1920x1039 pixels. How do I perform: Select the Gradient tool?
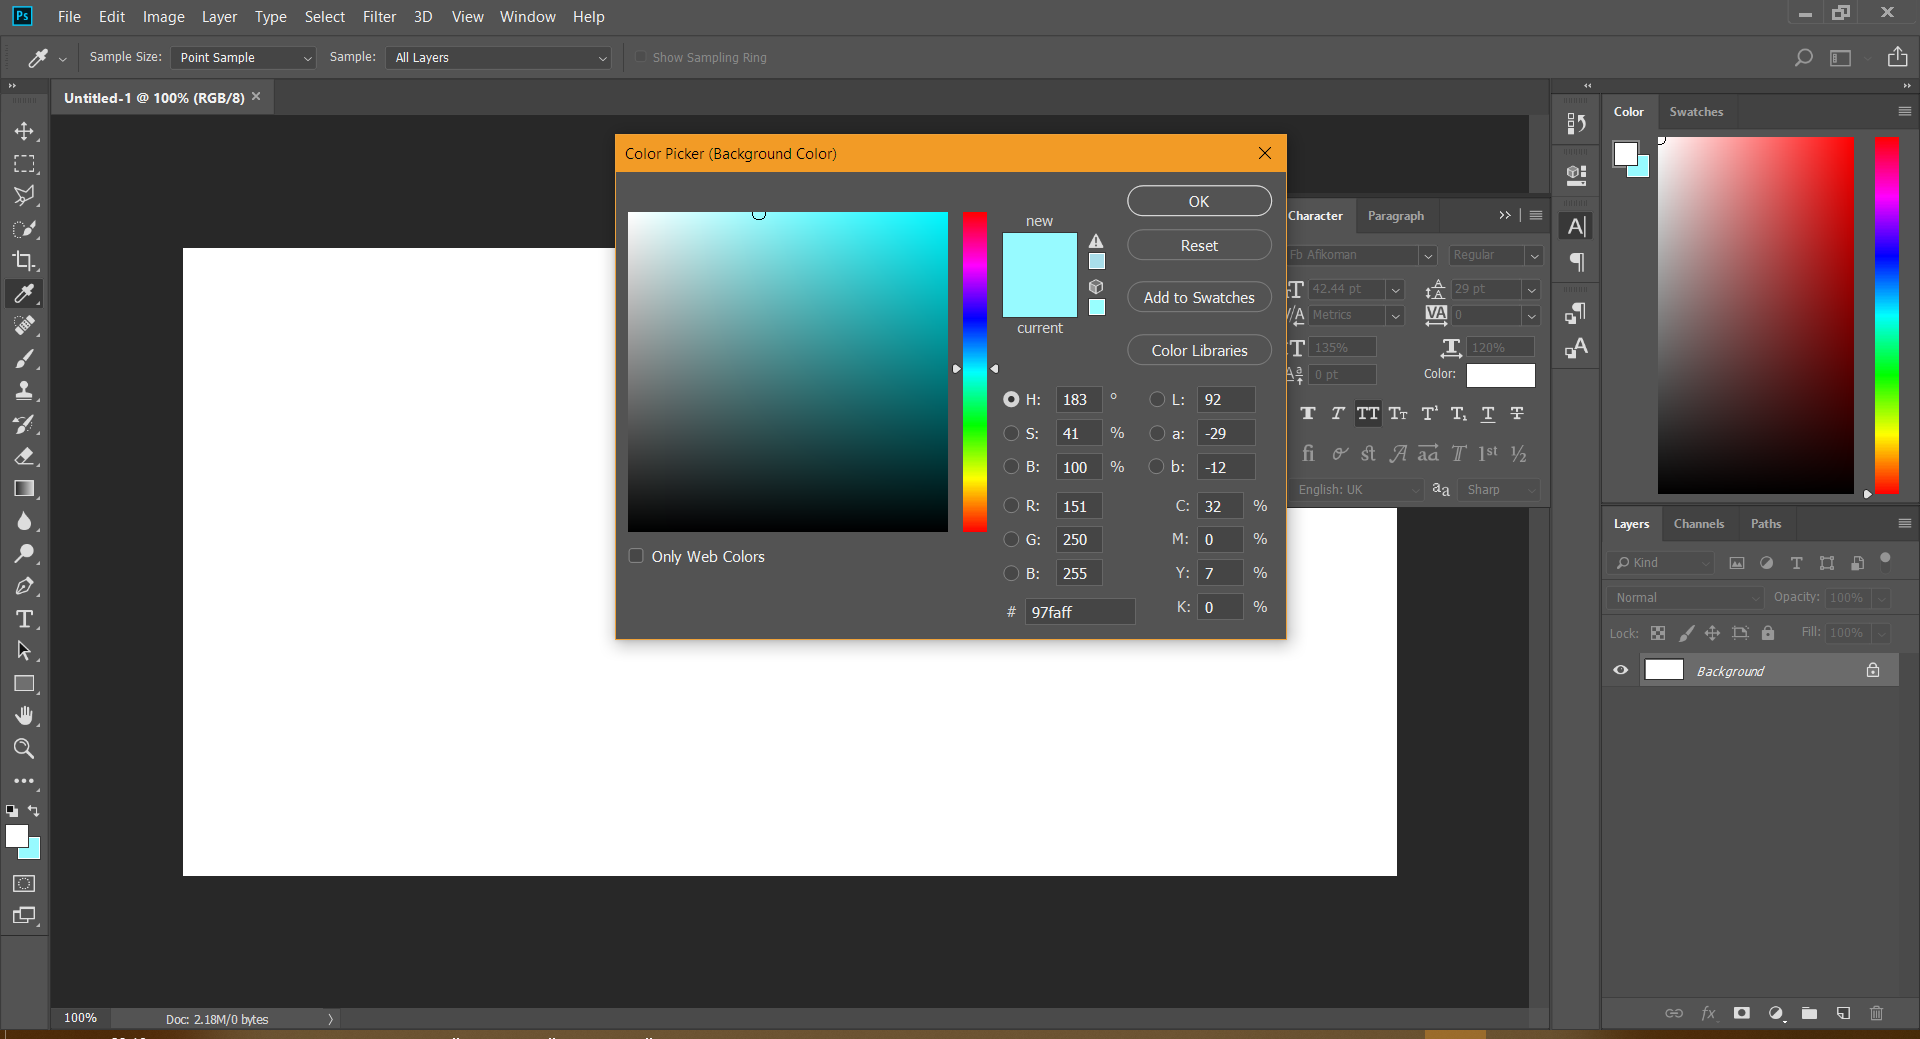tap(24, 489)
